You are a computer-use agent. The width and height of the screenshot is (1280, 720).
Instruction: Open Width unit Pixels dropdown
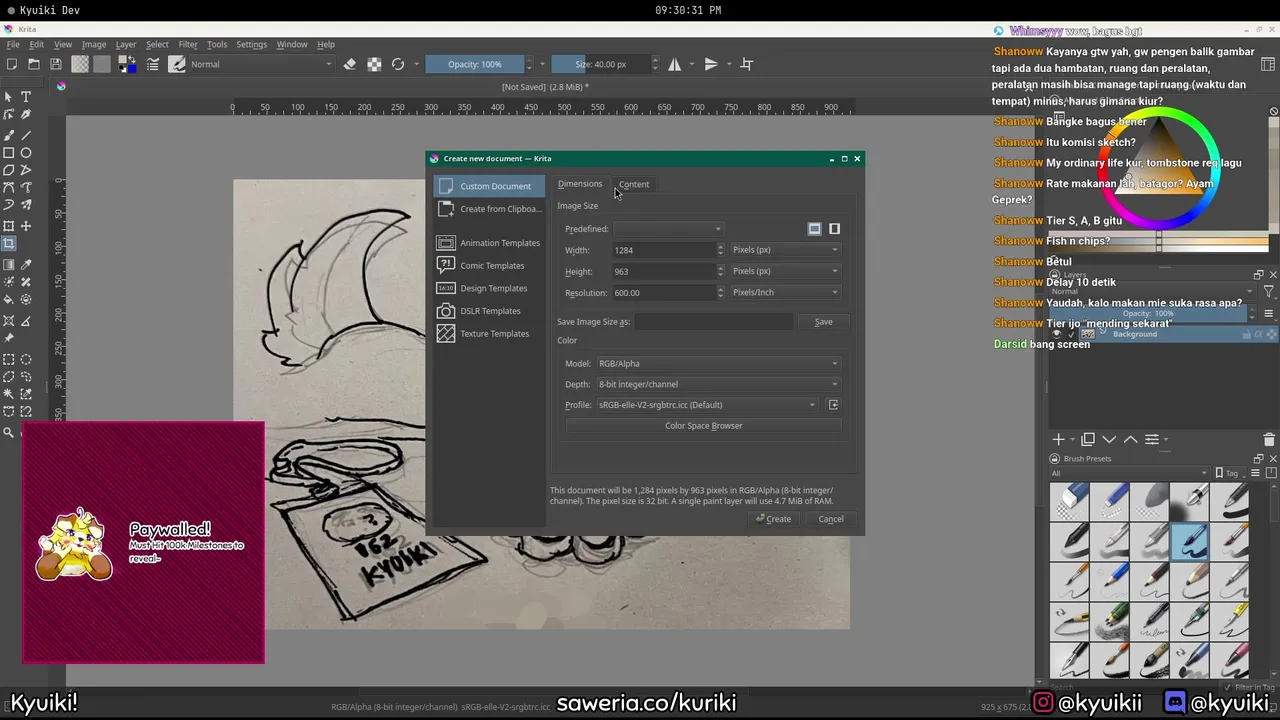tap(785, 250)
